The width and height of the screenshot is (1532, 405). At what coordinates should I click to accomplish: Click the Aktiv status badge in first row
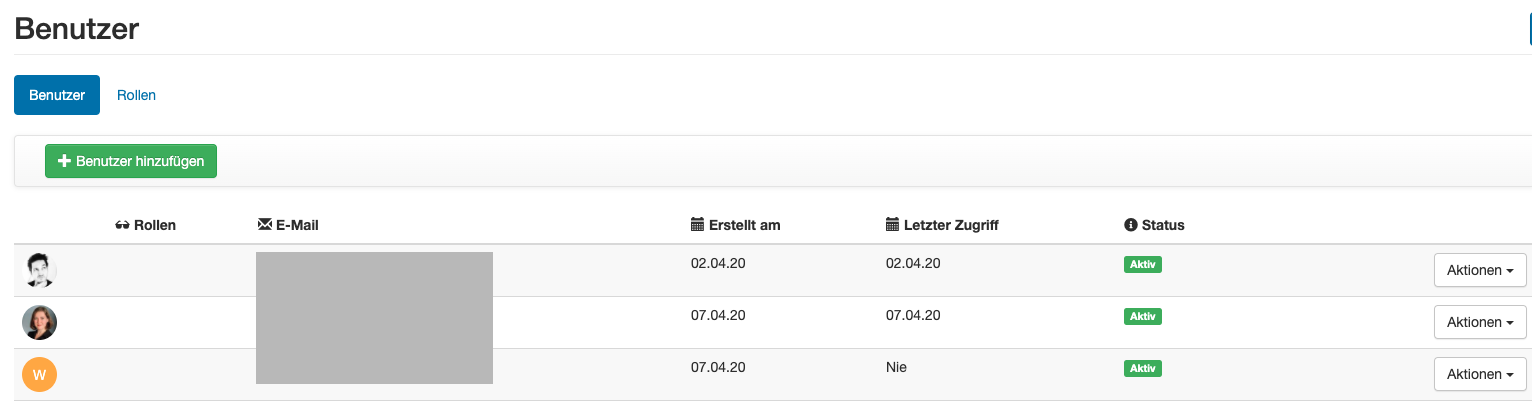pos(1143,264)
